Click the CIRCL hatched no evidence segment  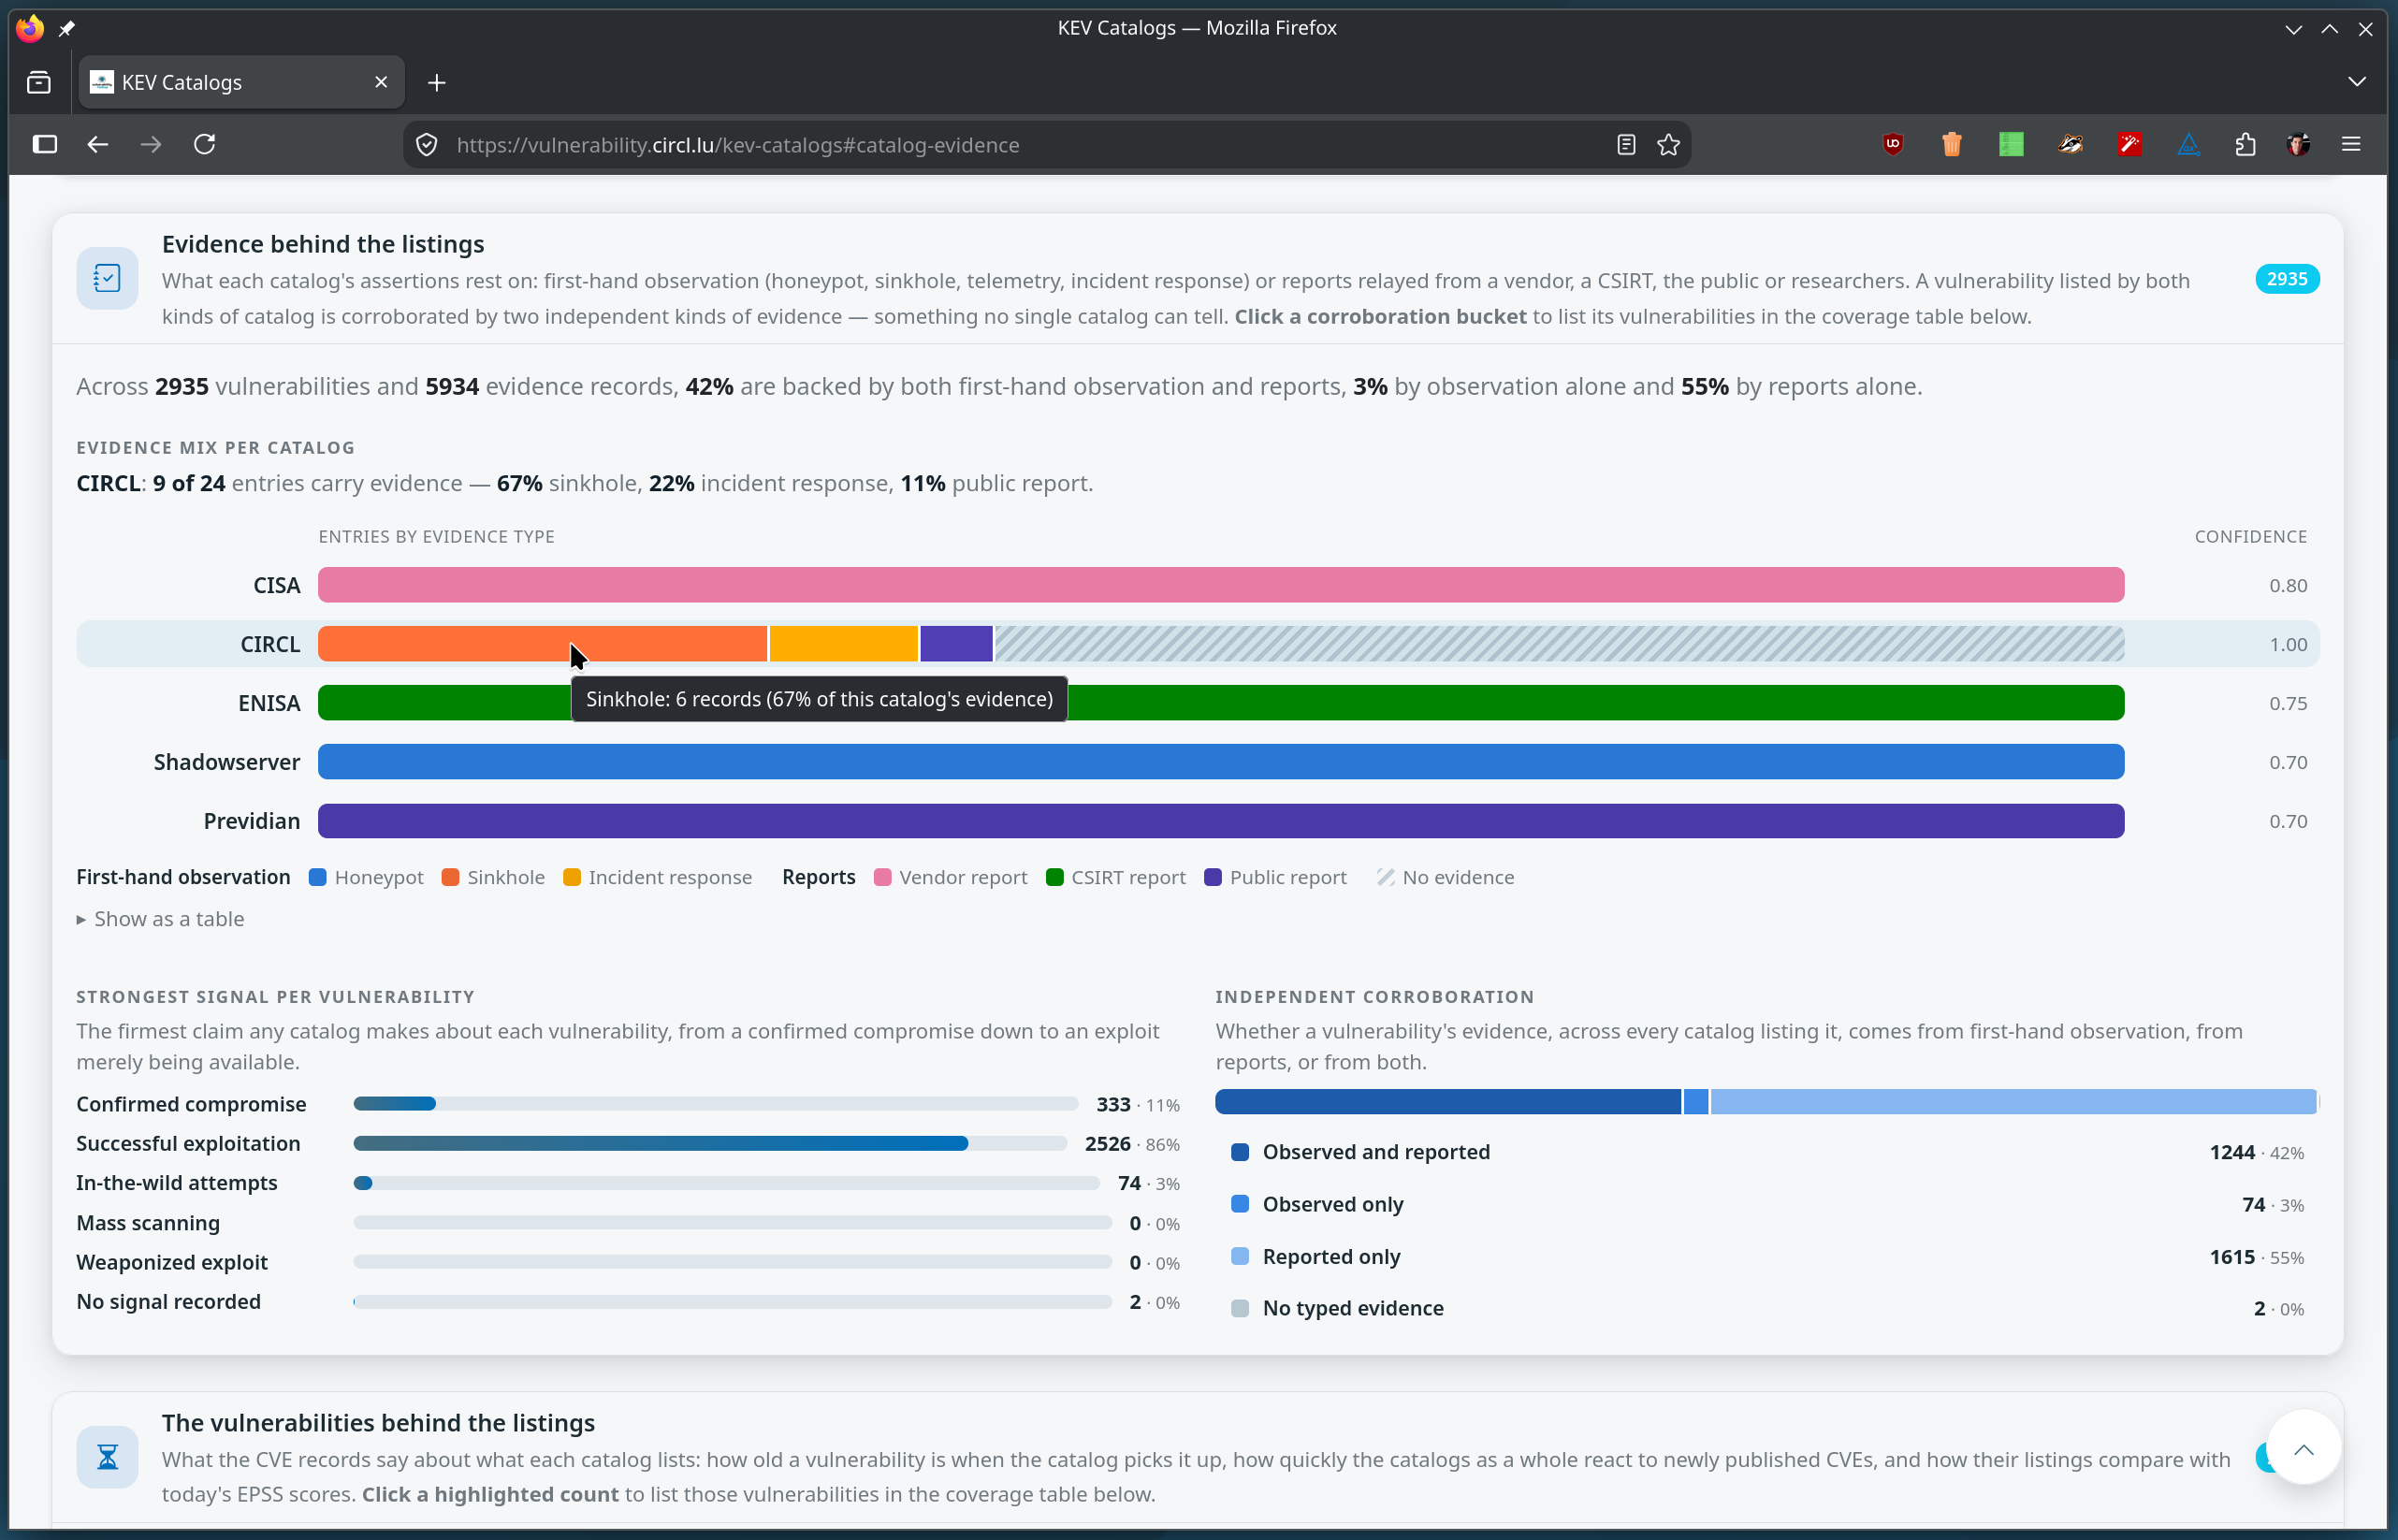(x=1559, y=644)
